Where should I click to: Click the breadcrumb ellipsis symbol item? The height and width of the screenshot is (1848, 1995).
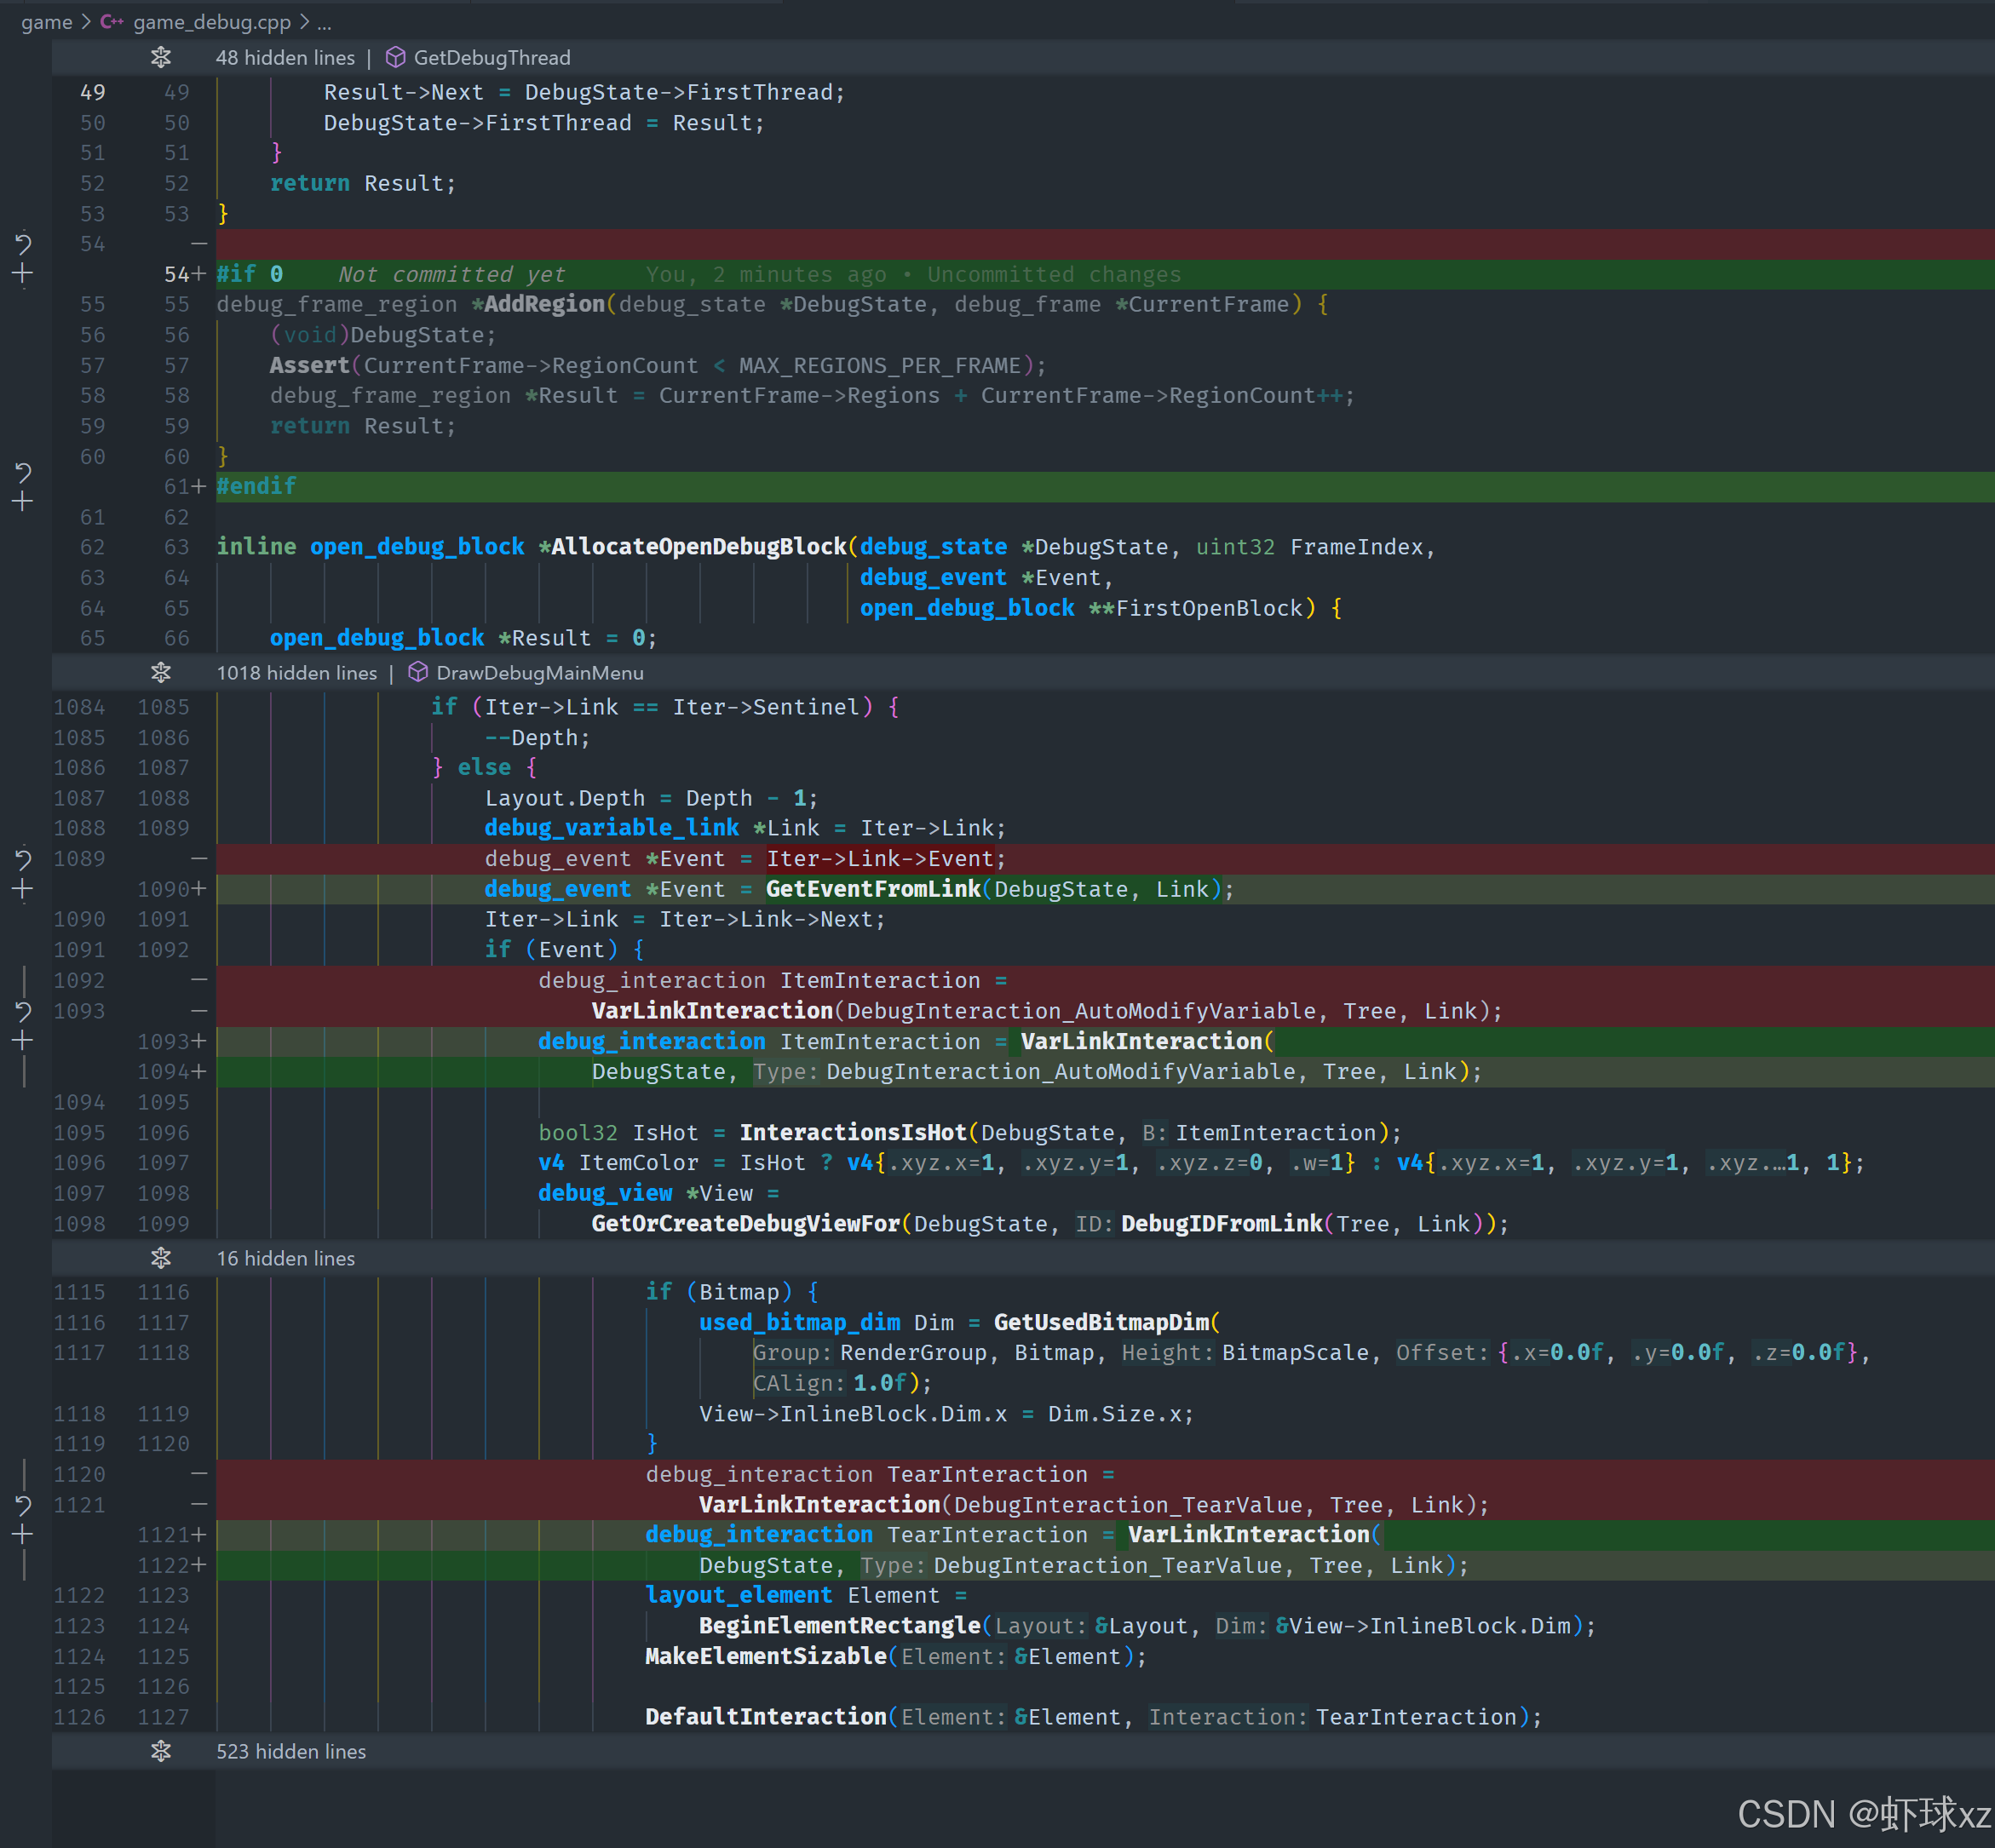pyautogui.click(x=324, y=22)
